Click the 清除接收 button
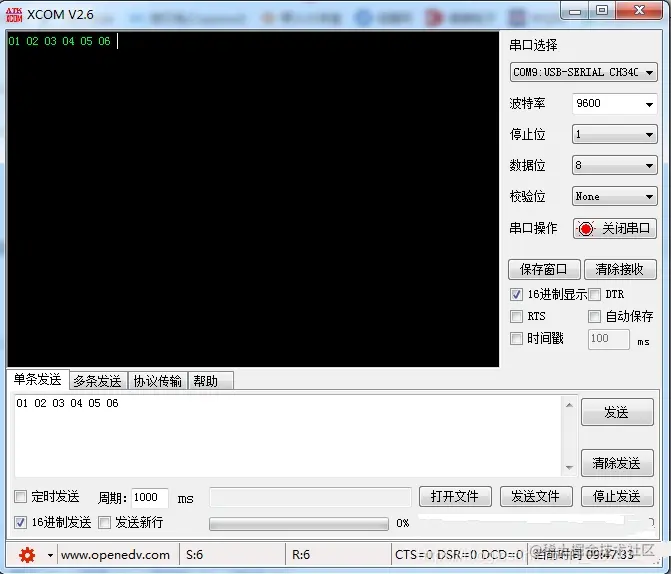671x574 pixels. tap(620, 269)
